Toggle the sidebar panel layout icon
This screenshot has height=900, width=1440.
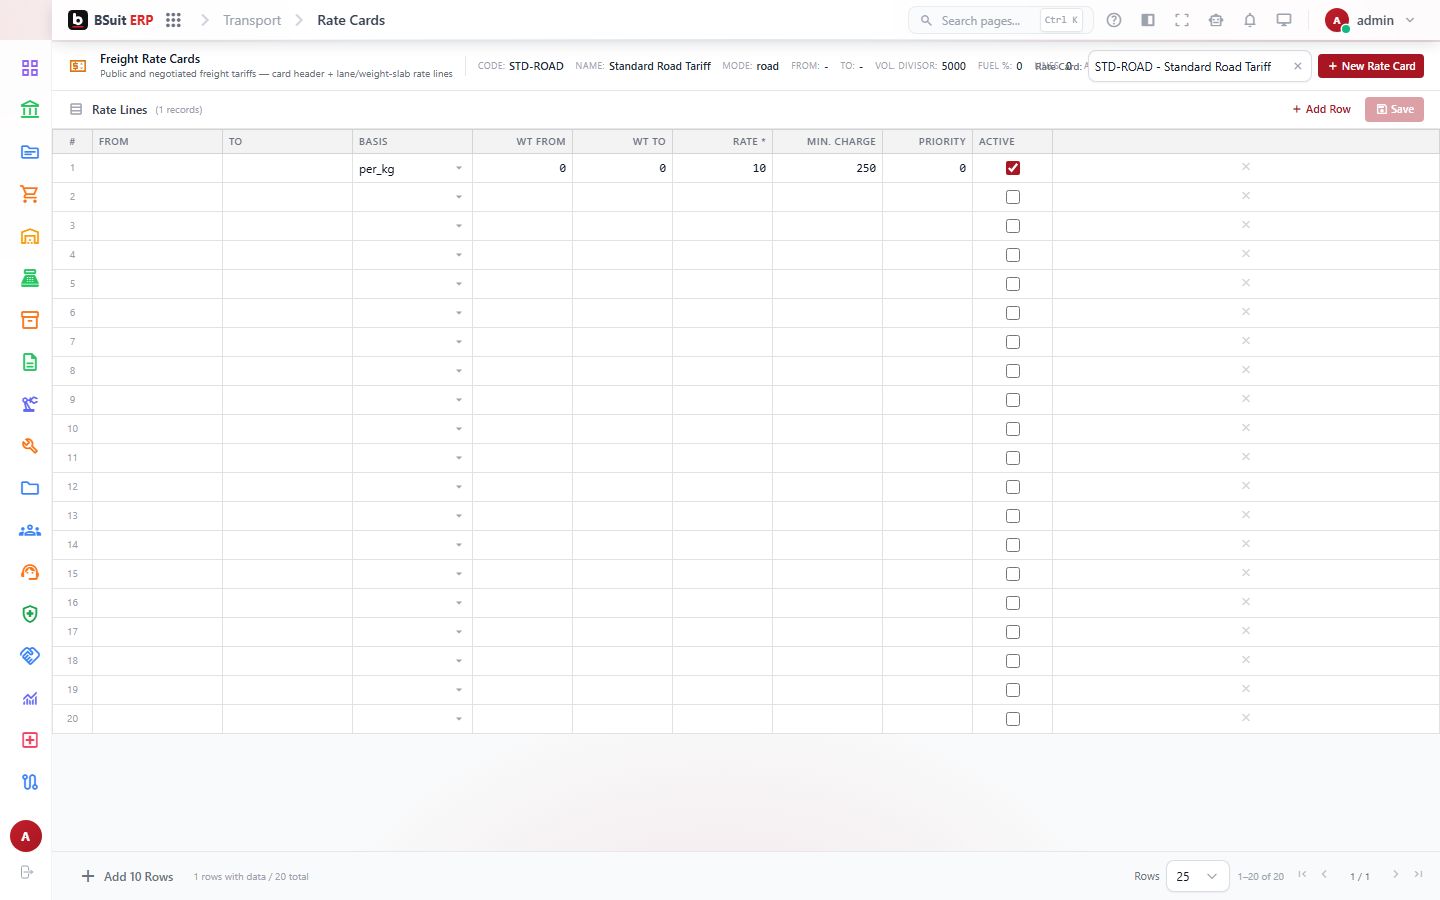click(1148, 20)
